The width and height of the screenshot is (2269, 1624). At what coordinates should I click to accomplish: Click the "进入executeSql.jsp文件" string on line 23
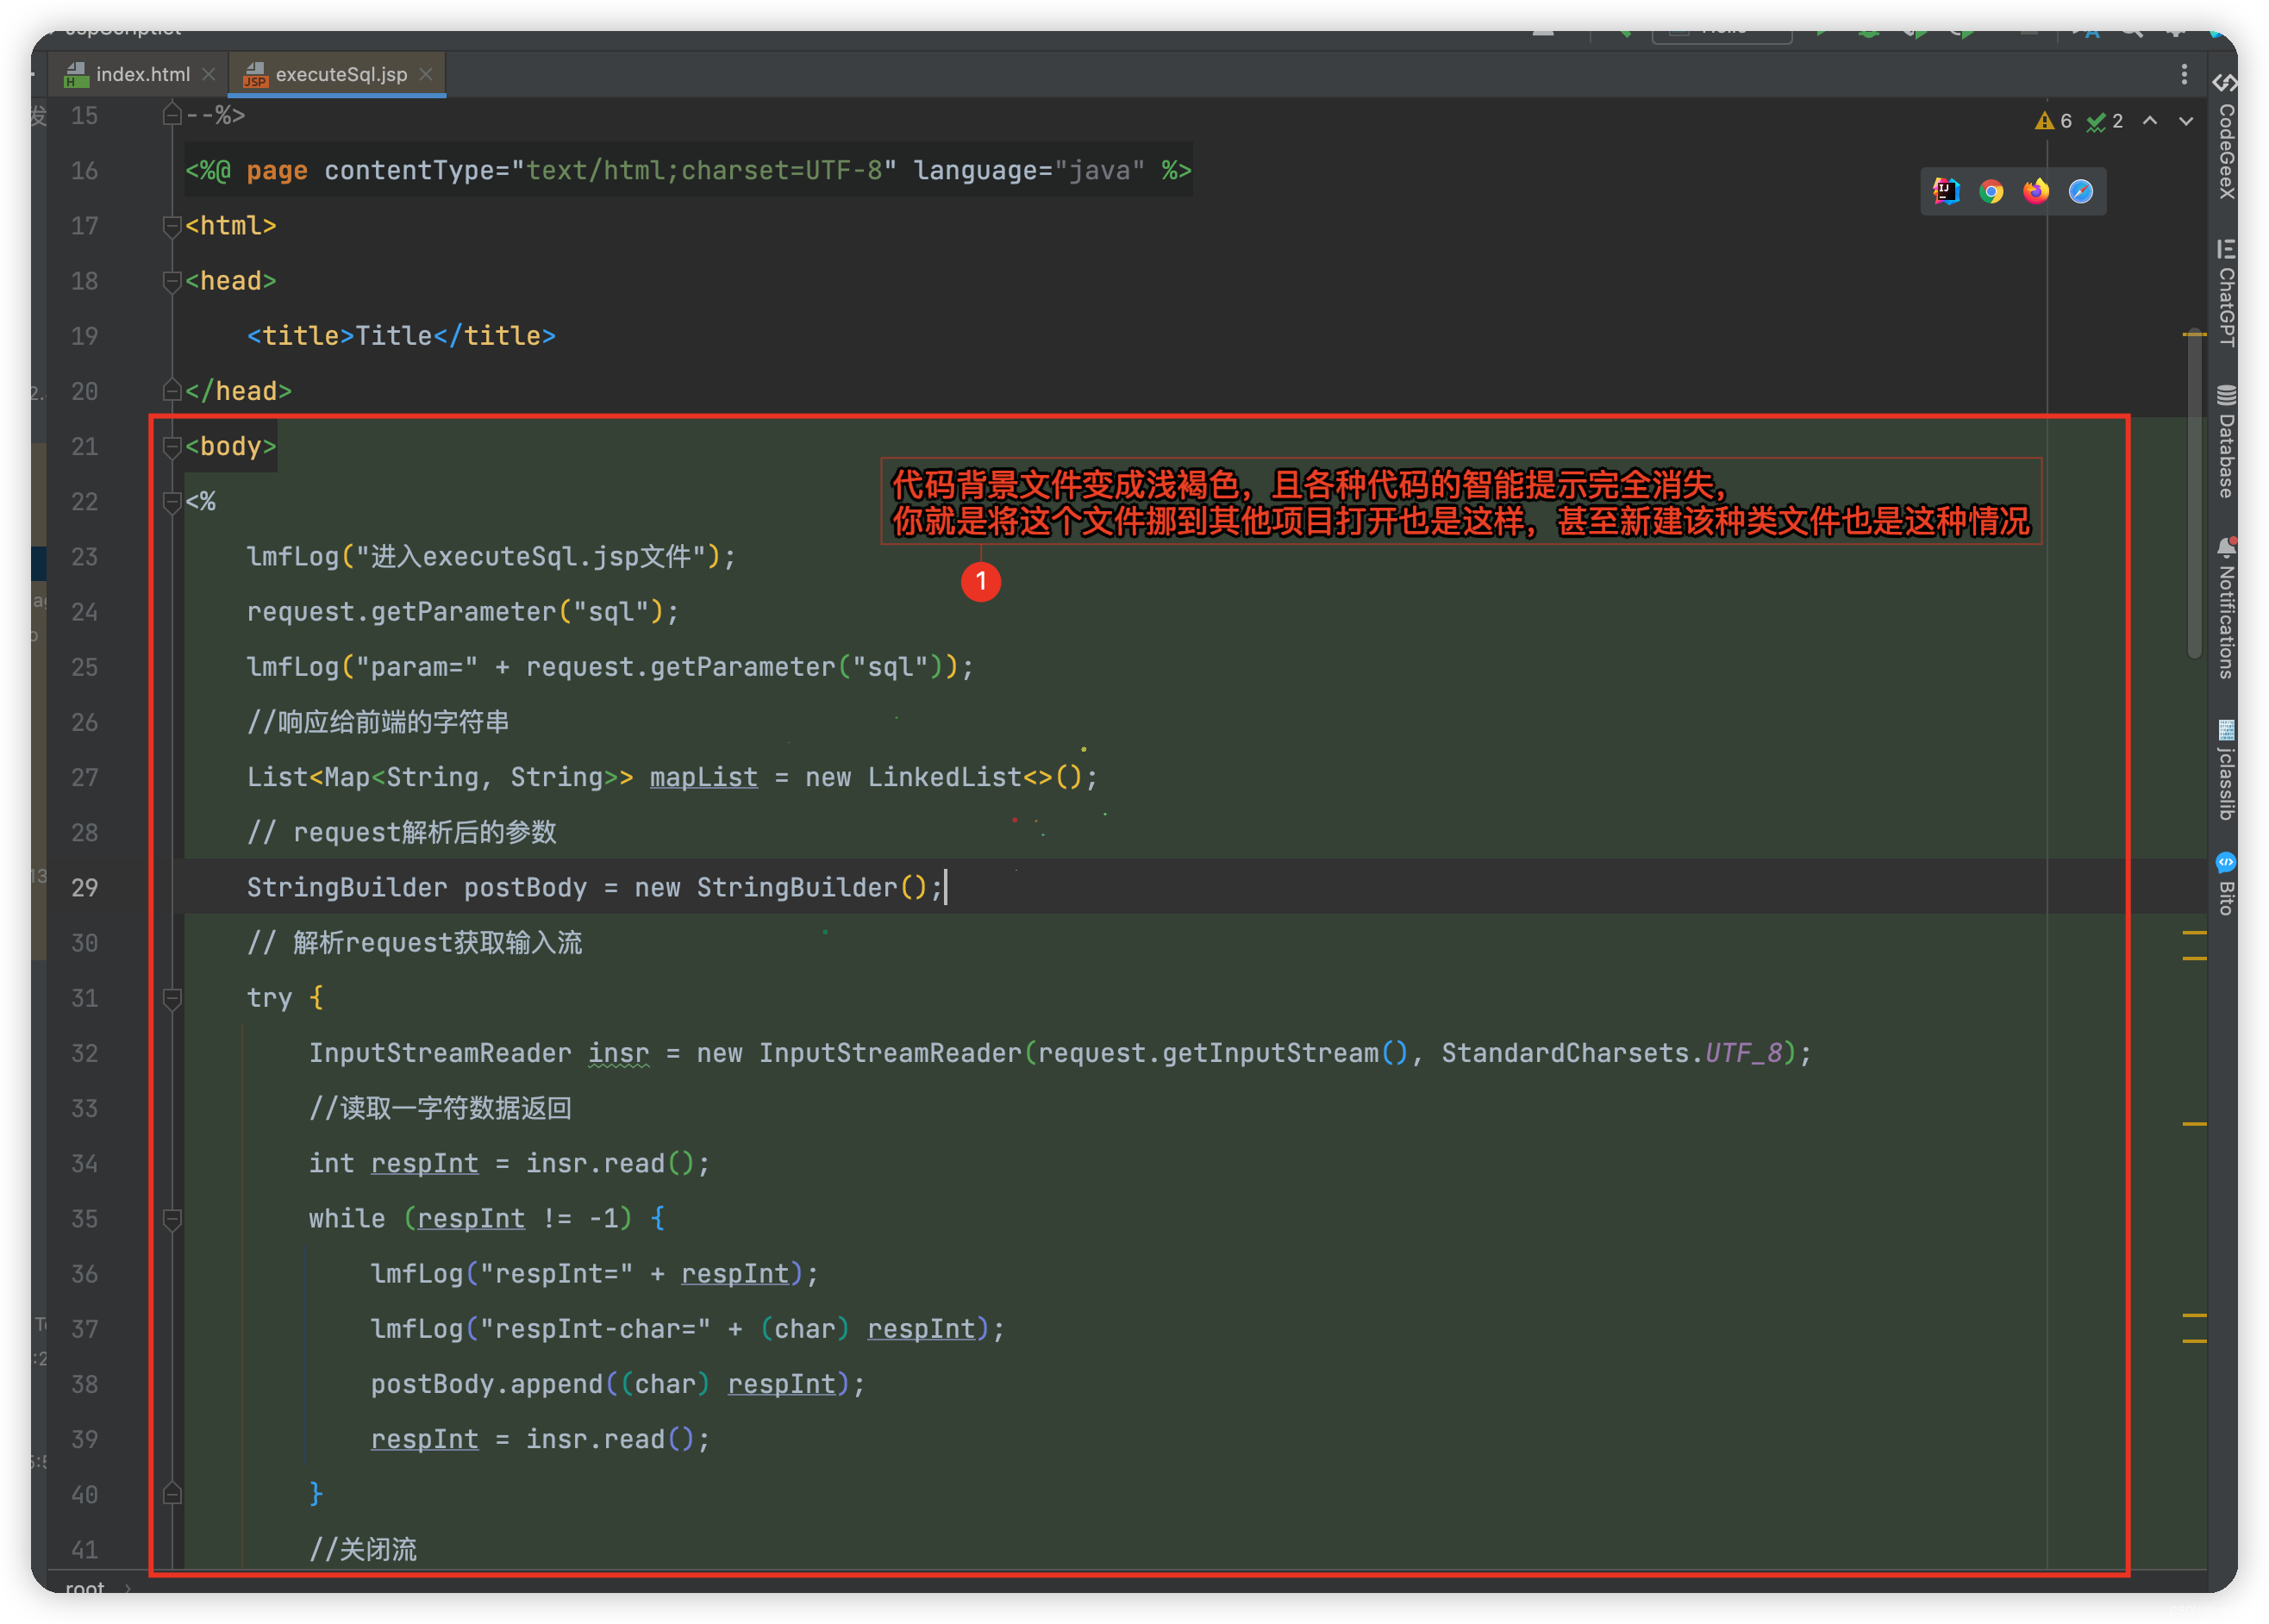532,557
